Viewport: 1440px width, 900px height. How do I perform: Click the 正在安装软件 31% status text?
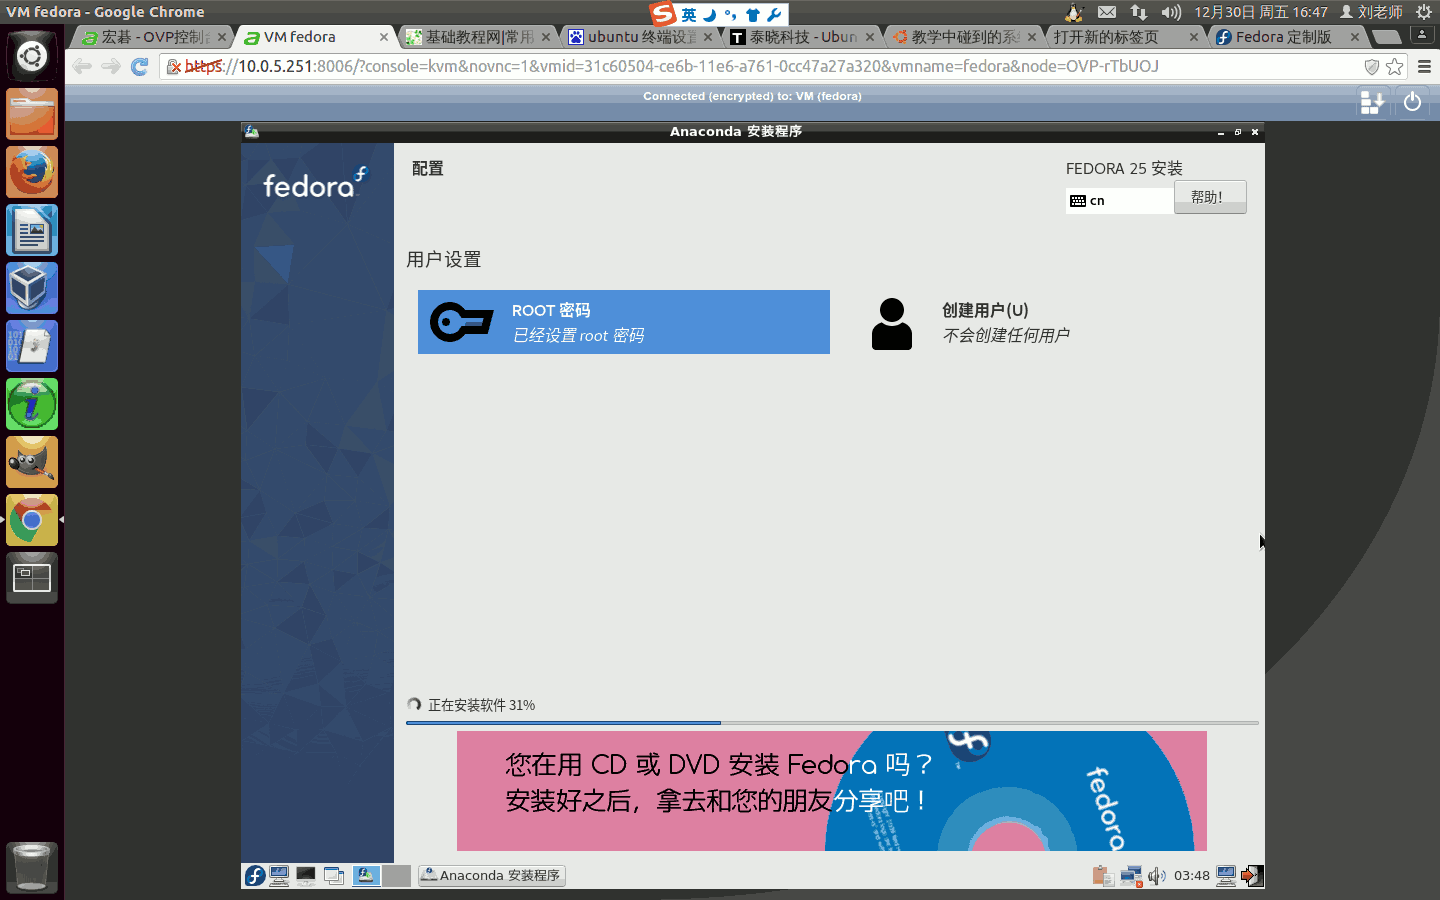481,705
